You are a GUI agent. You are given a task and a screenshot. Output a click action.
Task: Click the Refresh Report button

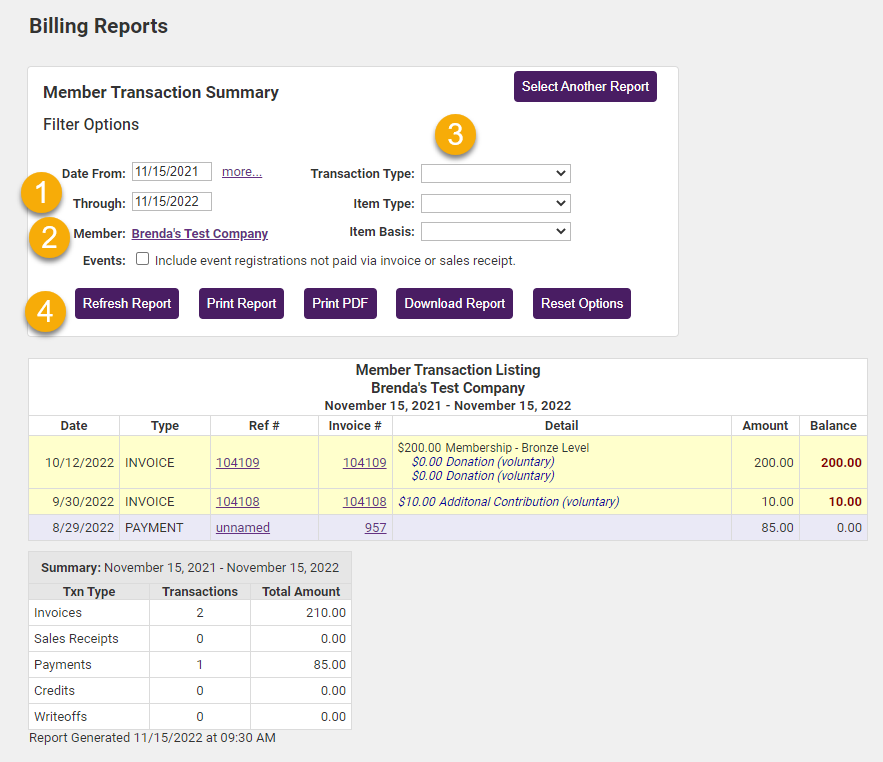[x=126, y=303]
